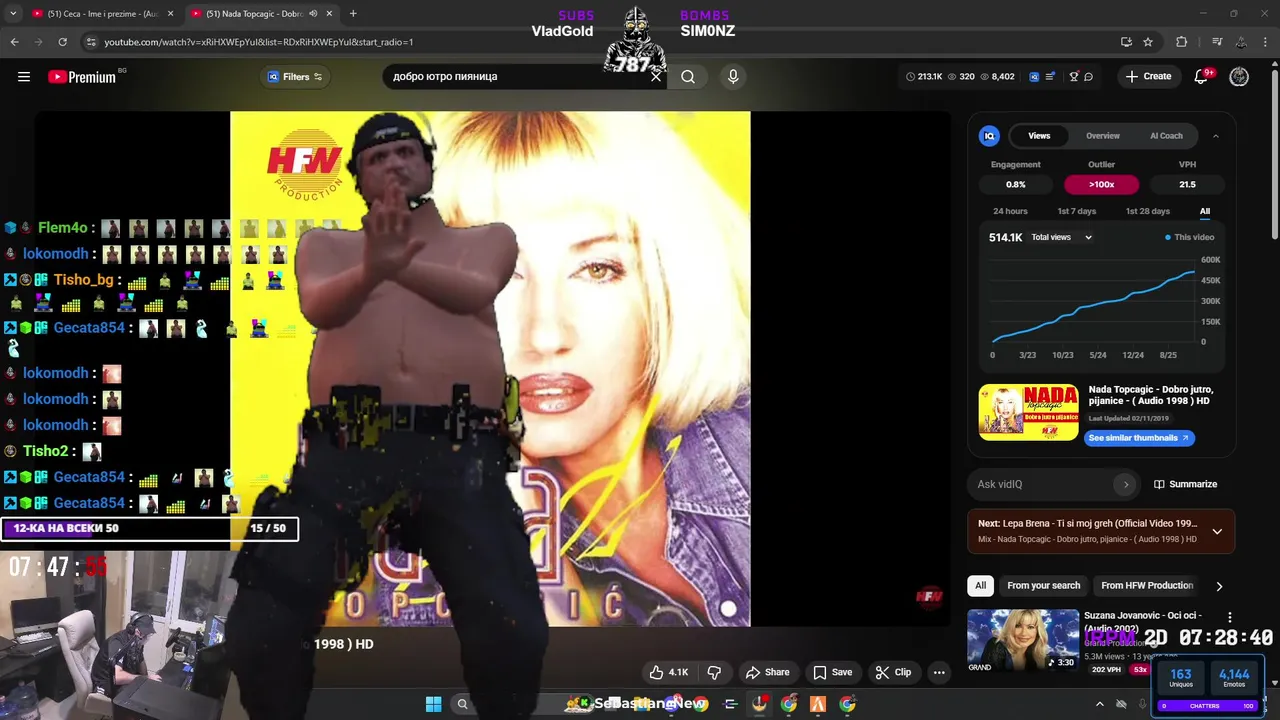Switch to AI Coach tab
1280x720 pixels.
pos(1166,136)
